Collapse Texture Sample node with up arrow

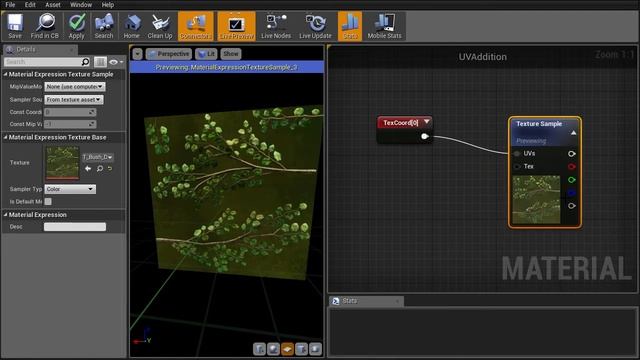click(573, 133)
